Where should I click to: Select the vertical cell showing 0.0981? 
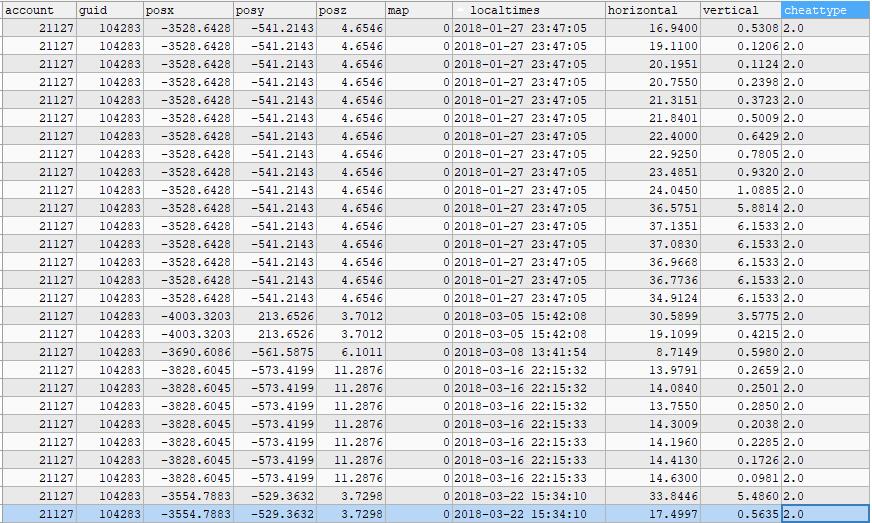tap(740, 478)
